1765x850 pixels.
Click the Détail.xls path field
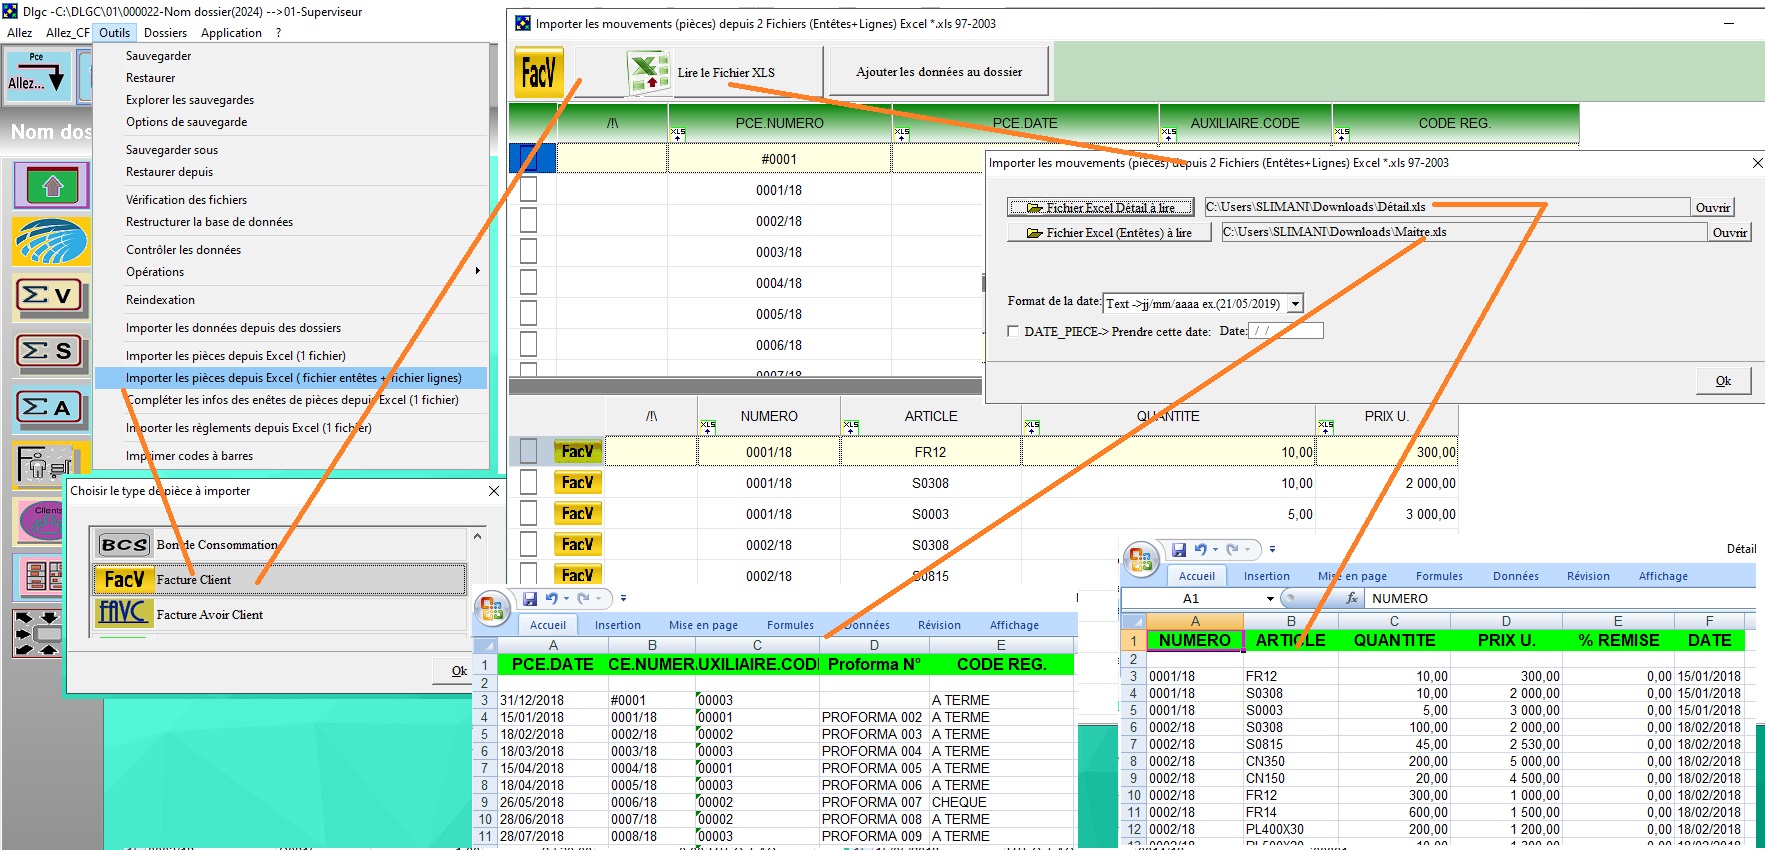point(1446,207)
